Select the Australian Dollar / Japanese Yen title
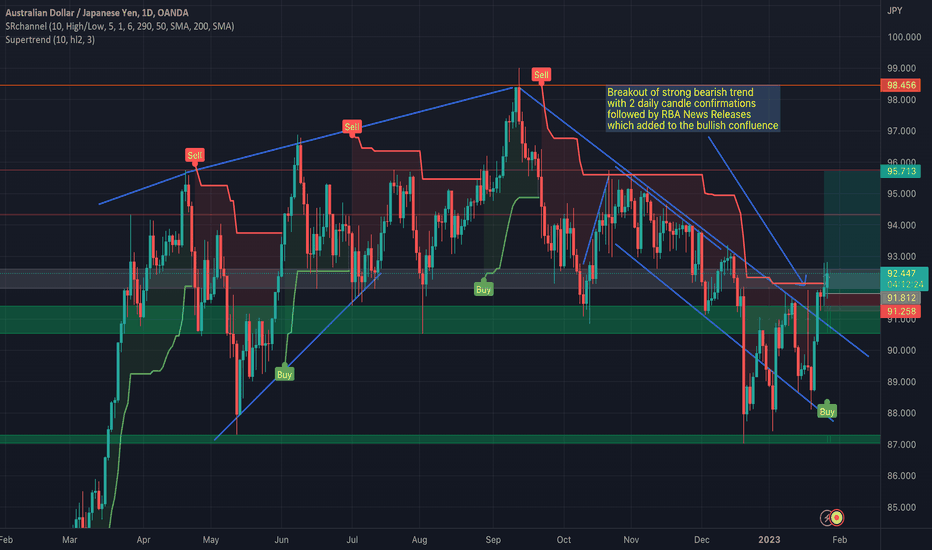932x550 pixels. (97, 12)
